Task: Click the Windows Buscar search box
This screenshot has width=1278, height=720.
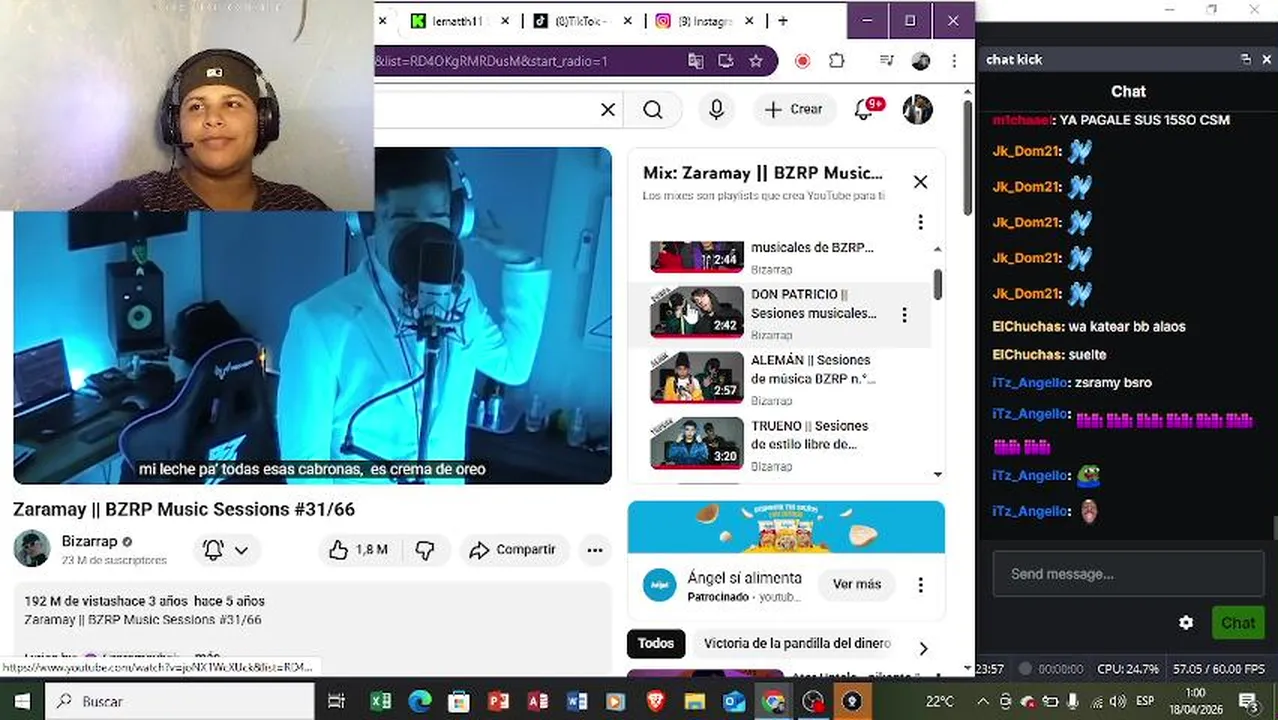Action: [x=180, y=701]
